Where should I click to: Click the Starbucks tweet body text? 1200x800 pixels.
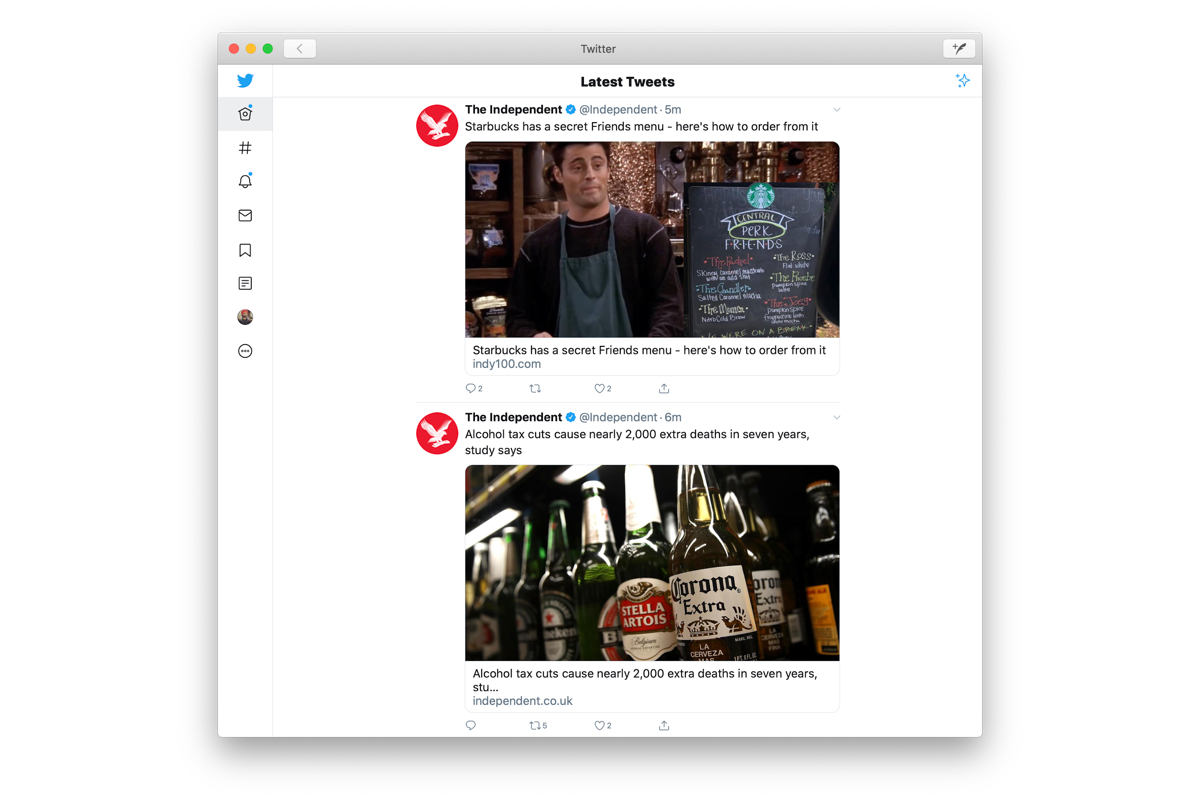click(641, 127)
